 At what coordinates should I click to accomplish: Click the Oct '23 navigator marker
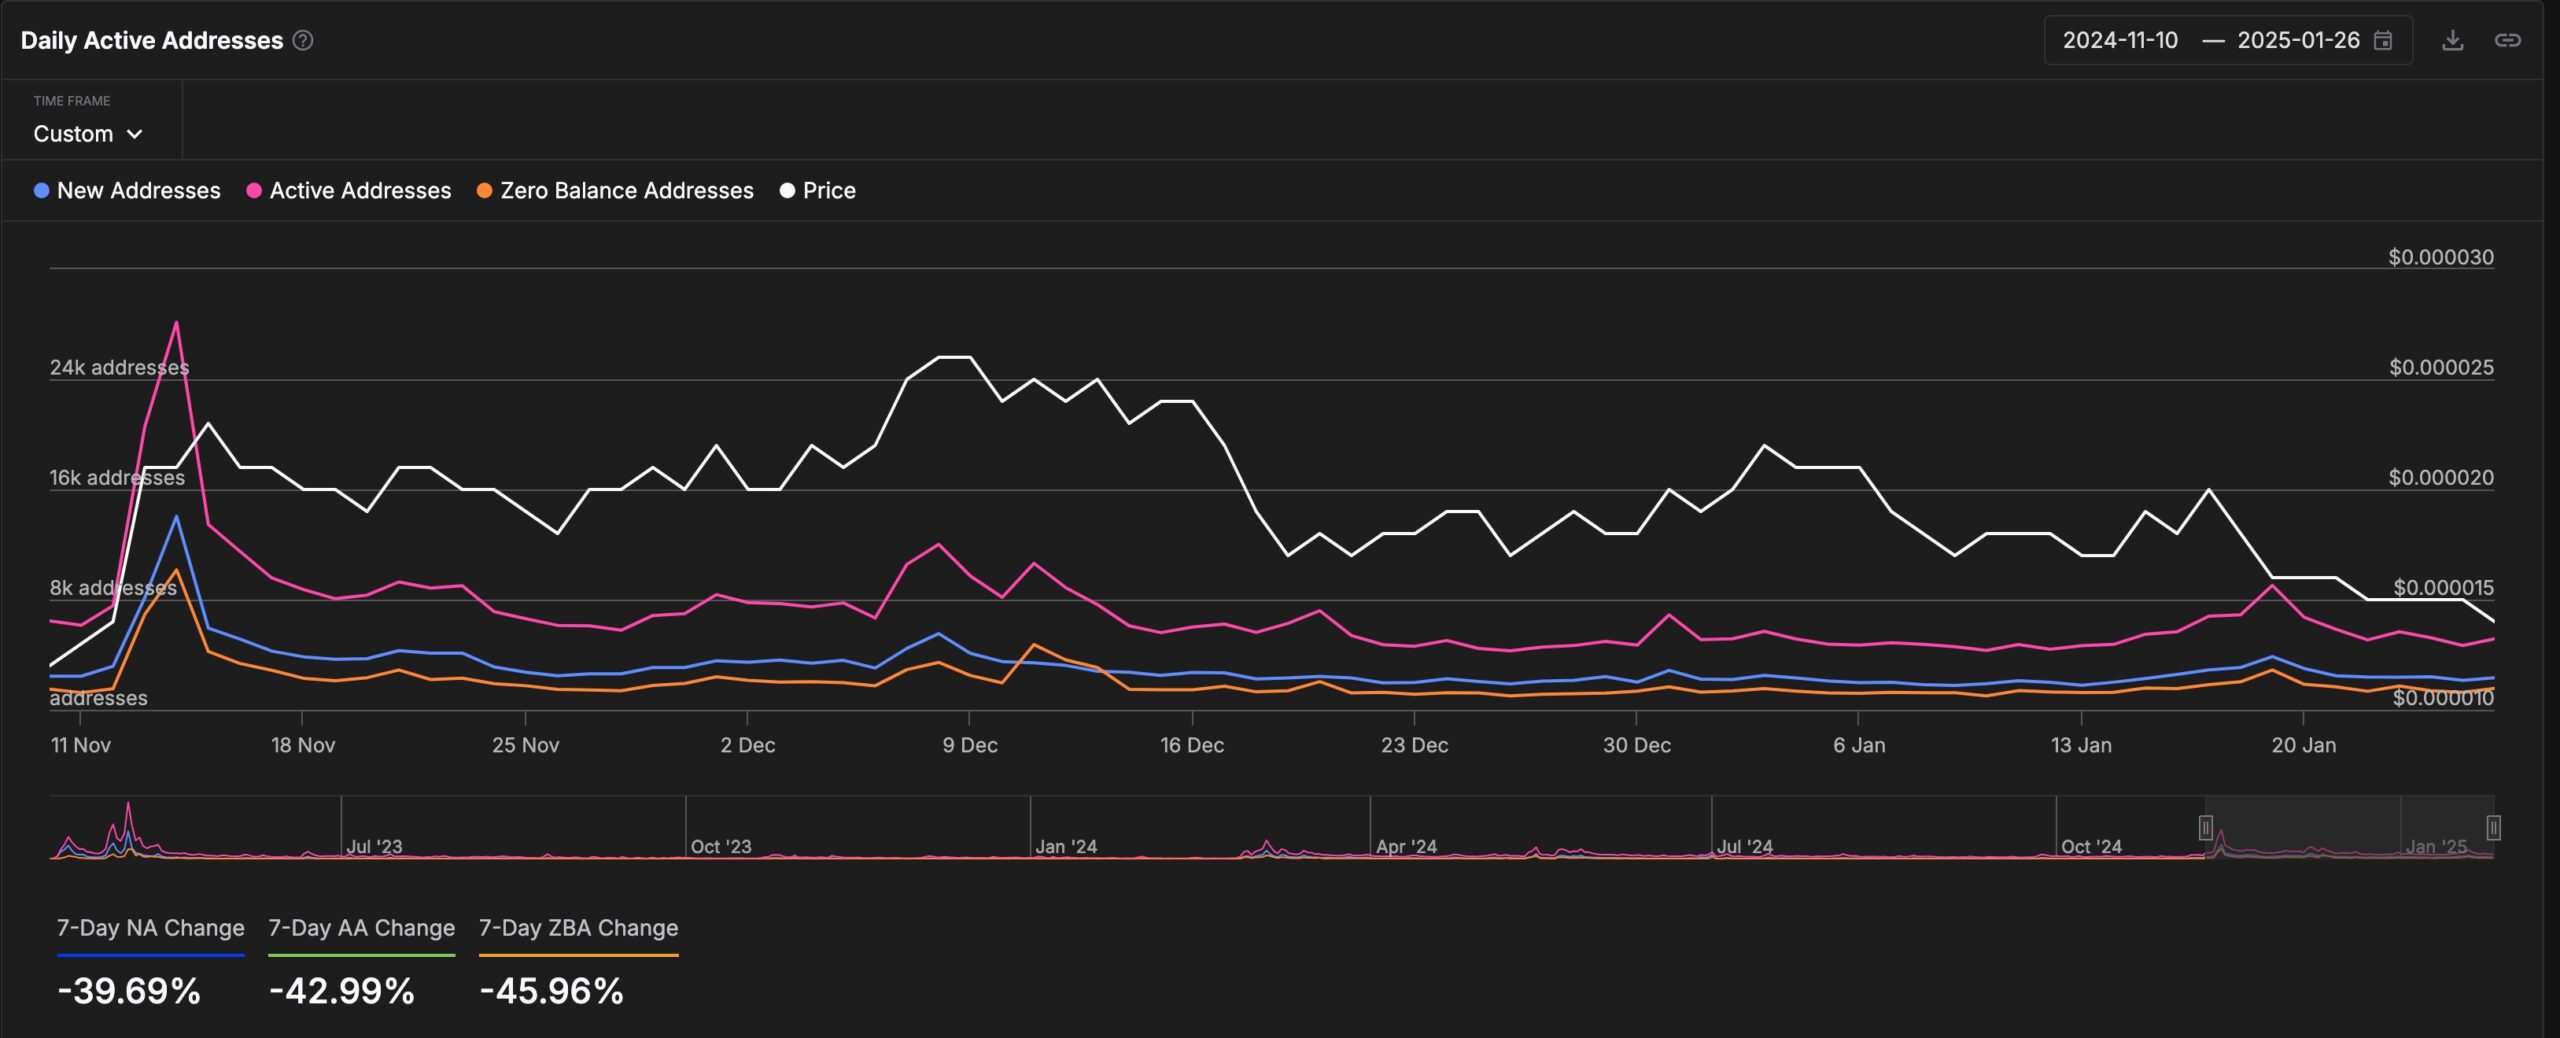click(x=720, y=846)
